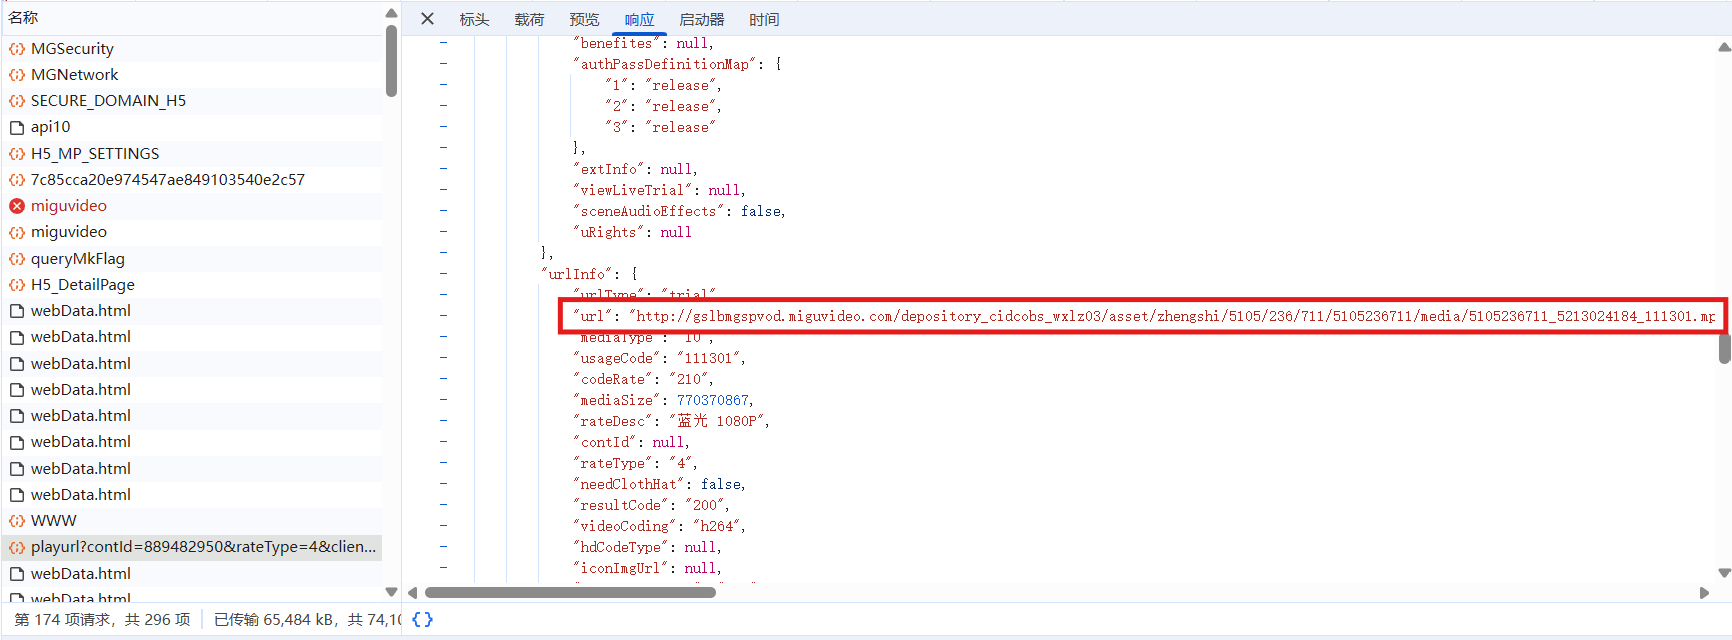
Task: Click response horizontal scrollbar left arrow
Action: pyautogui.click(x=413, y=592)
